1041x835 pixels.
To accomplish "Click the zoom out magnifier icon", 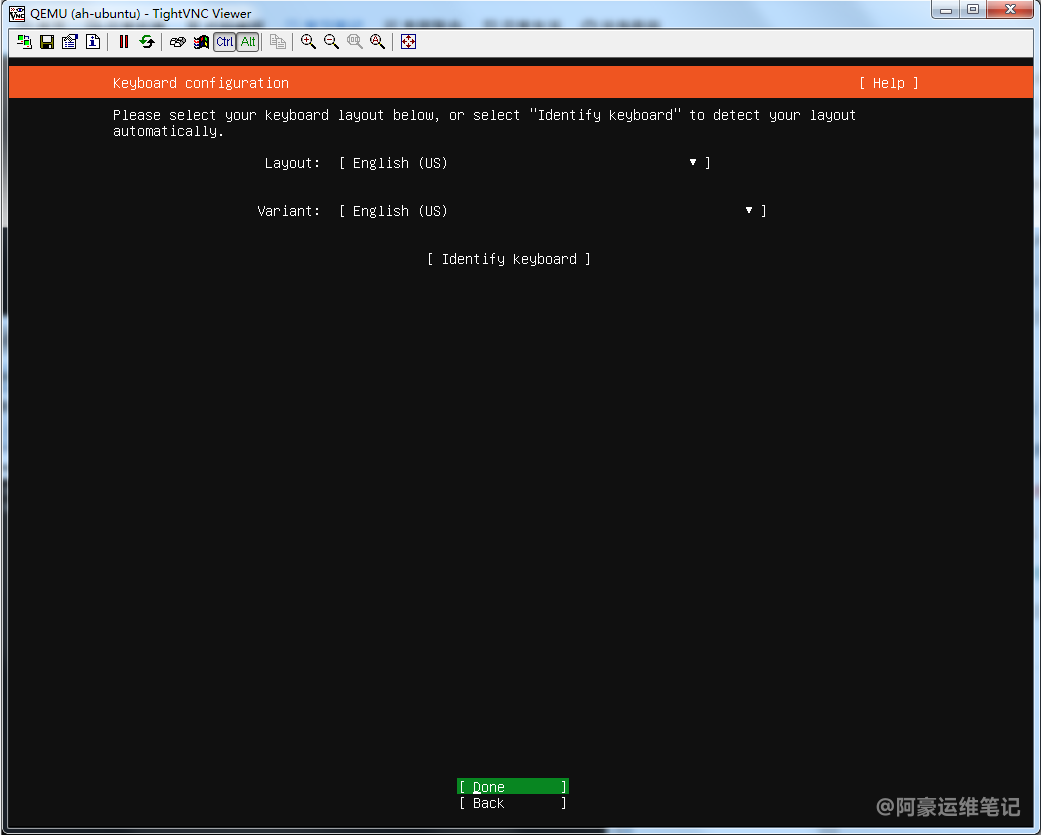I will (x=331, y=42).
